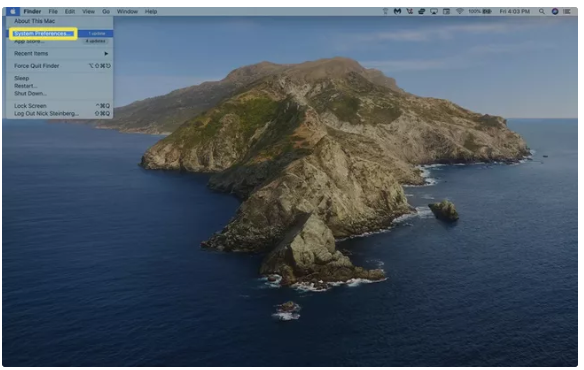Click the first faint menu bar status icon
The image size is (584, 370).
385,12
